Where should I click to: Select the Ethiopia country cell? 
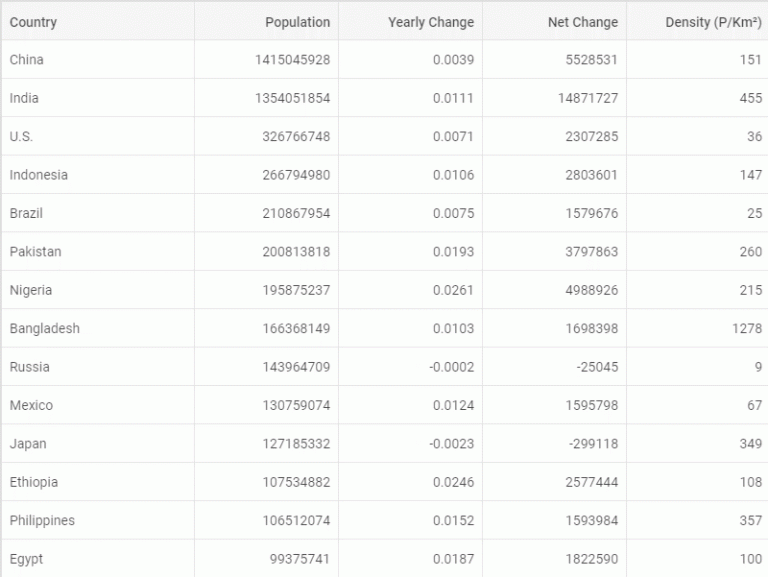pyautogui.click(x=98, y=482)
